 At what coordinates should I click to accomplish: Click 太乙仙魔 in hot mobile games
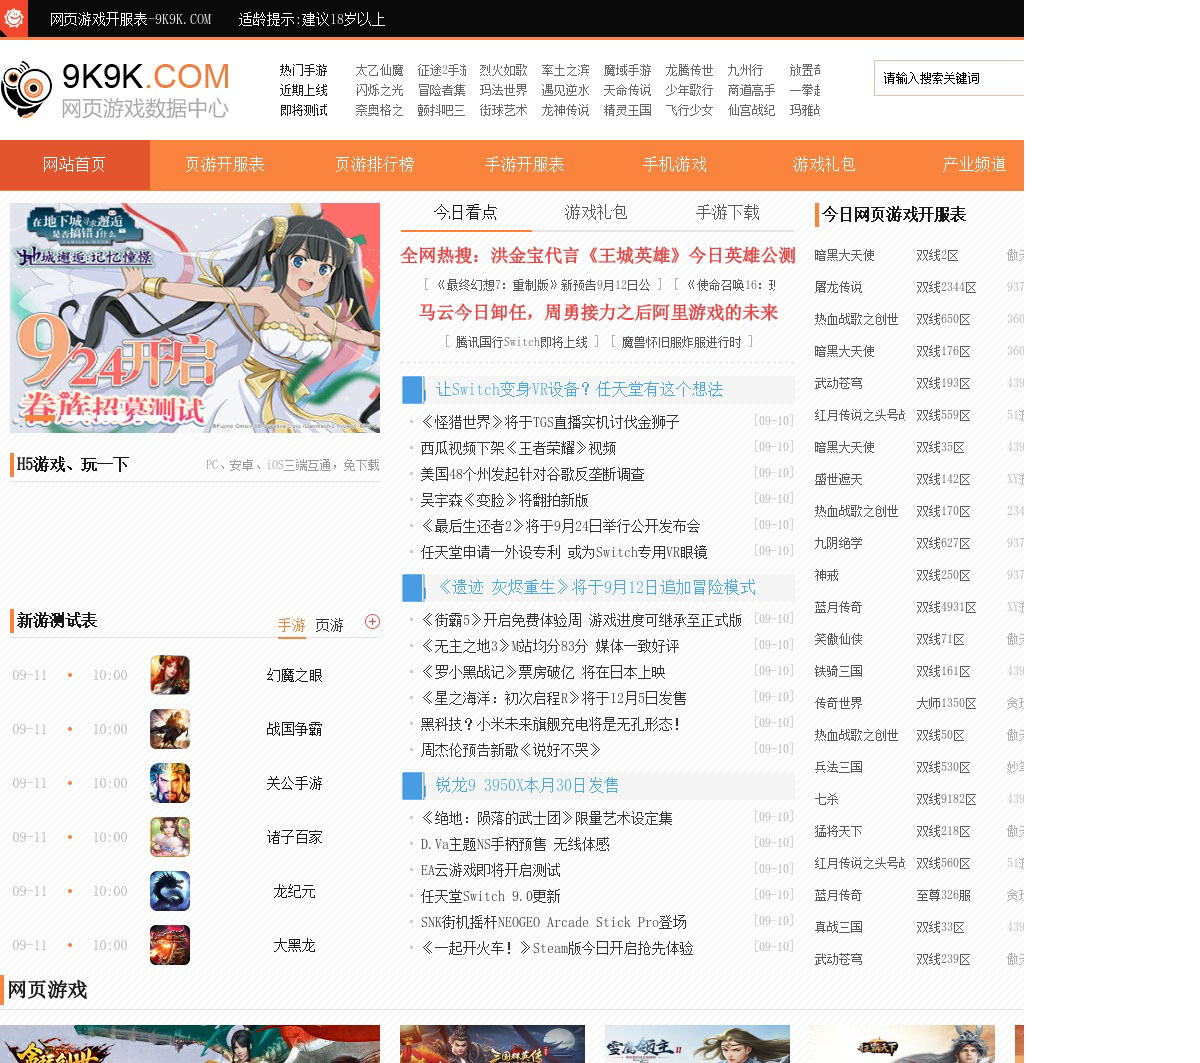379,70
